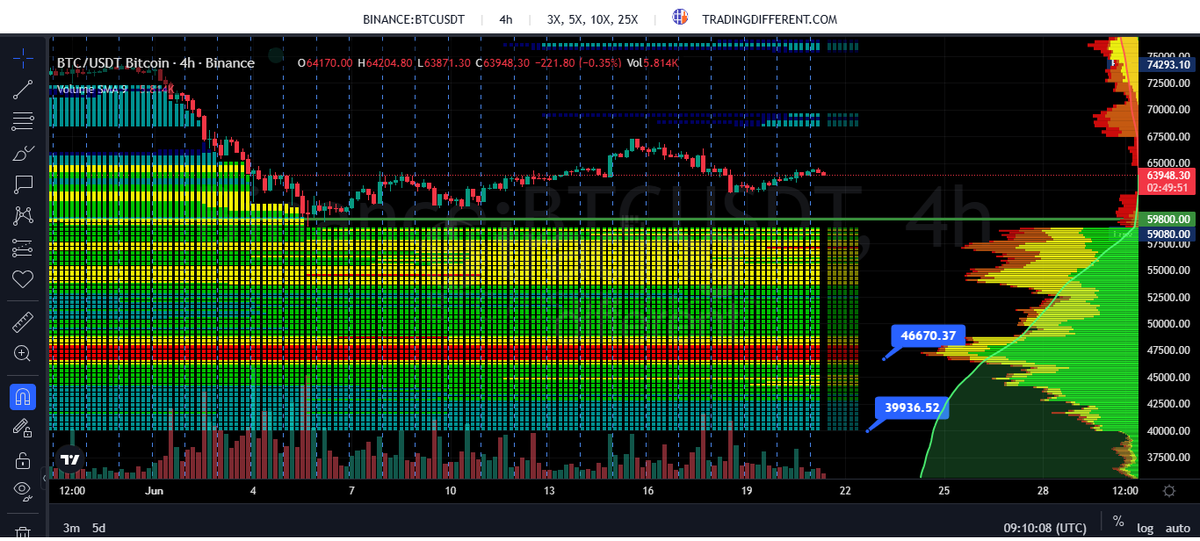Image resolution: width=1200 pixels, height=541 pixels.
Task: Toggle the magnet snap mode
Action: pos(22,397)
